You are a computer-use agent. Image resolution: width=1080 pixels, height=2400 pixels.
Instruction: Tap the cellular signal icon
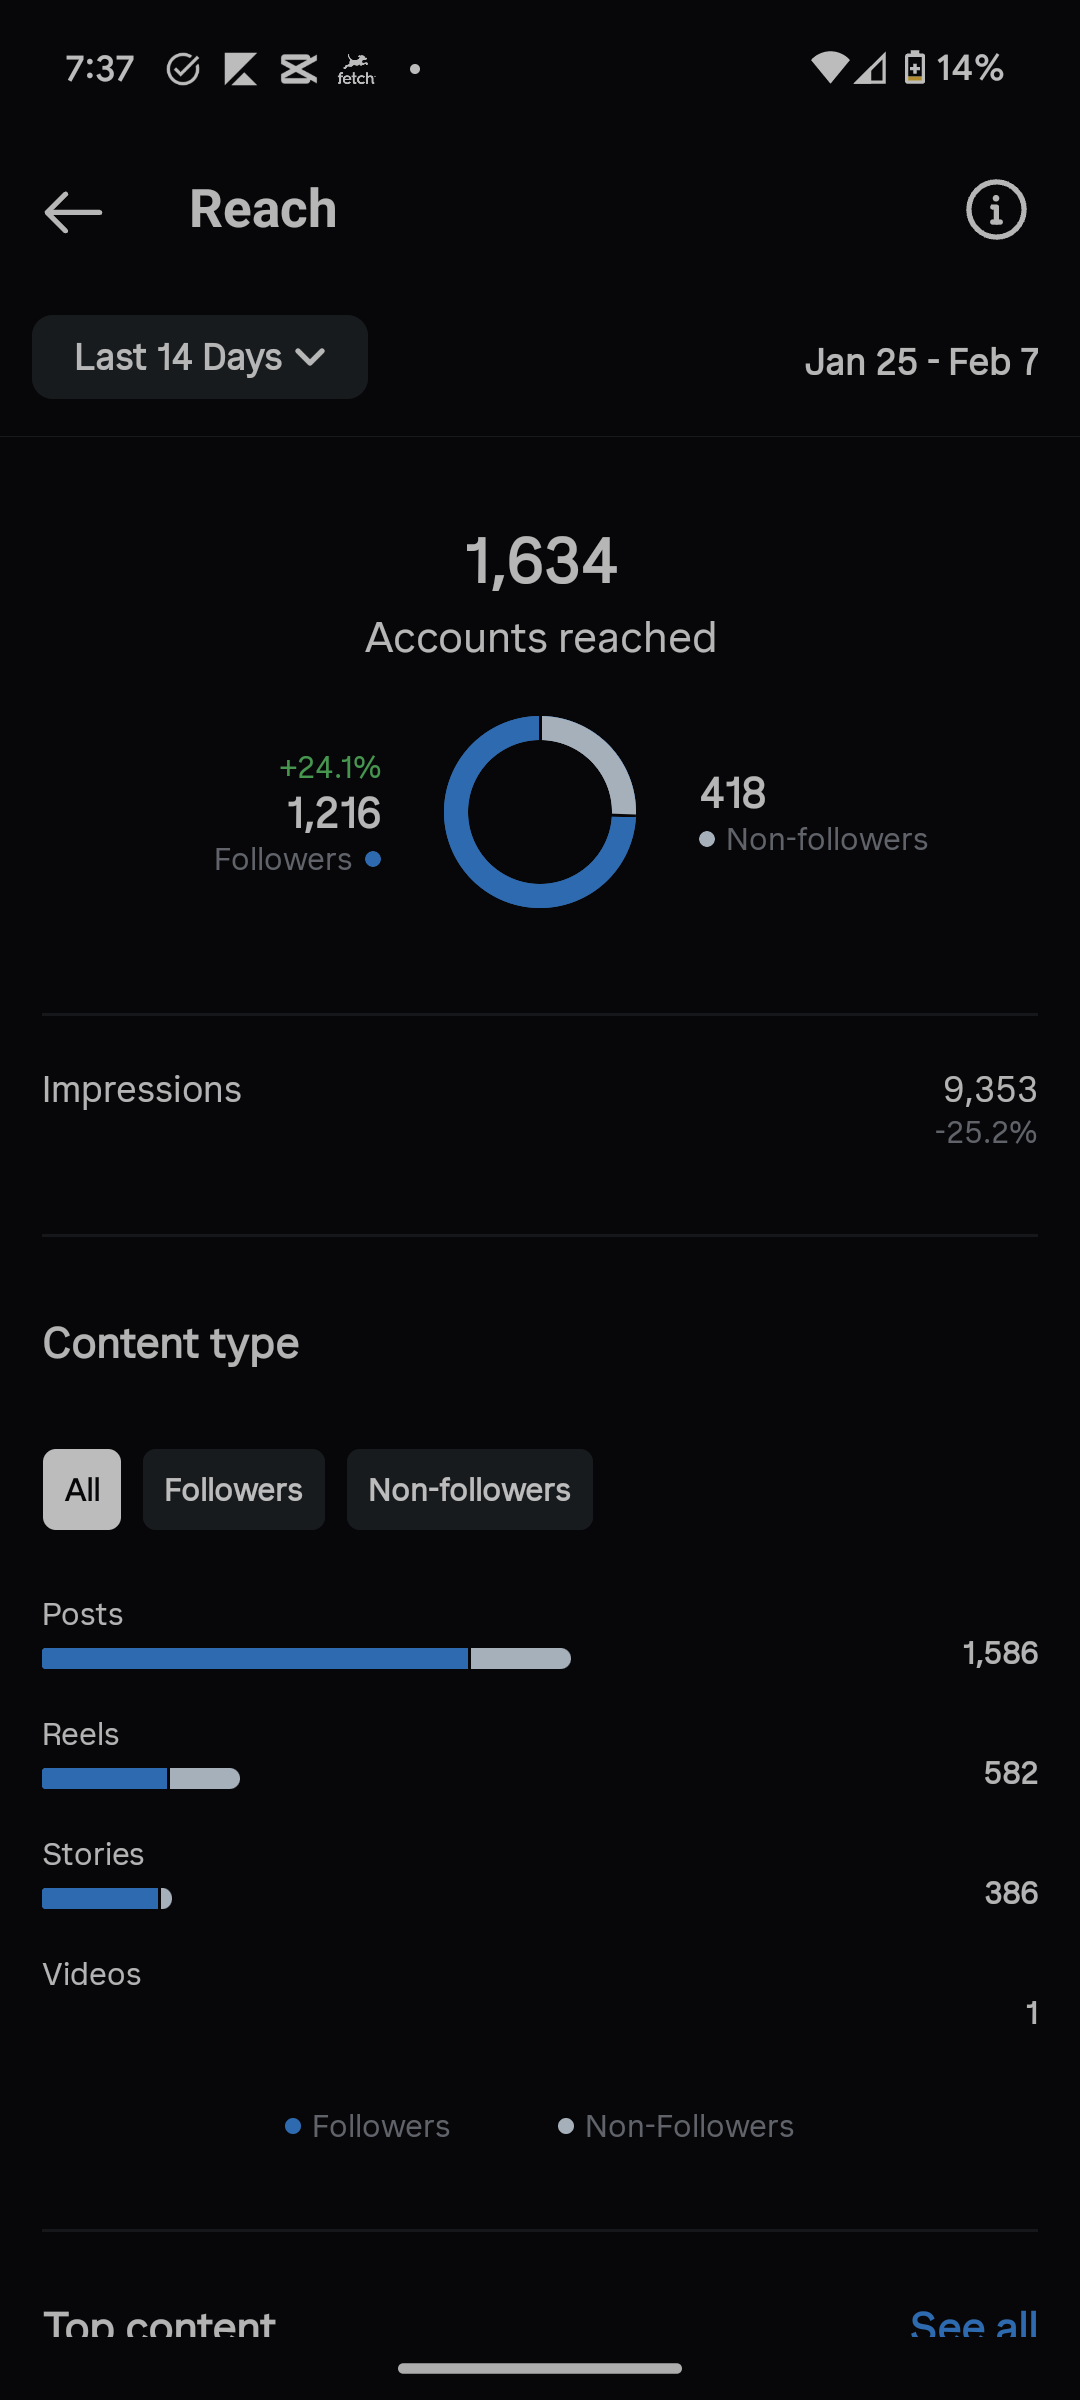pyautogui.click(x=870, y=68)
